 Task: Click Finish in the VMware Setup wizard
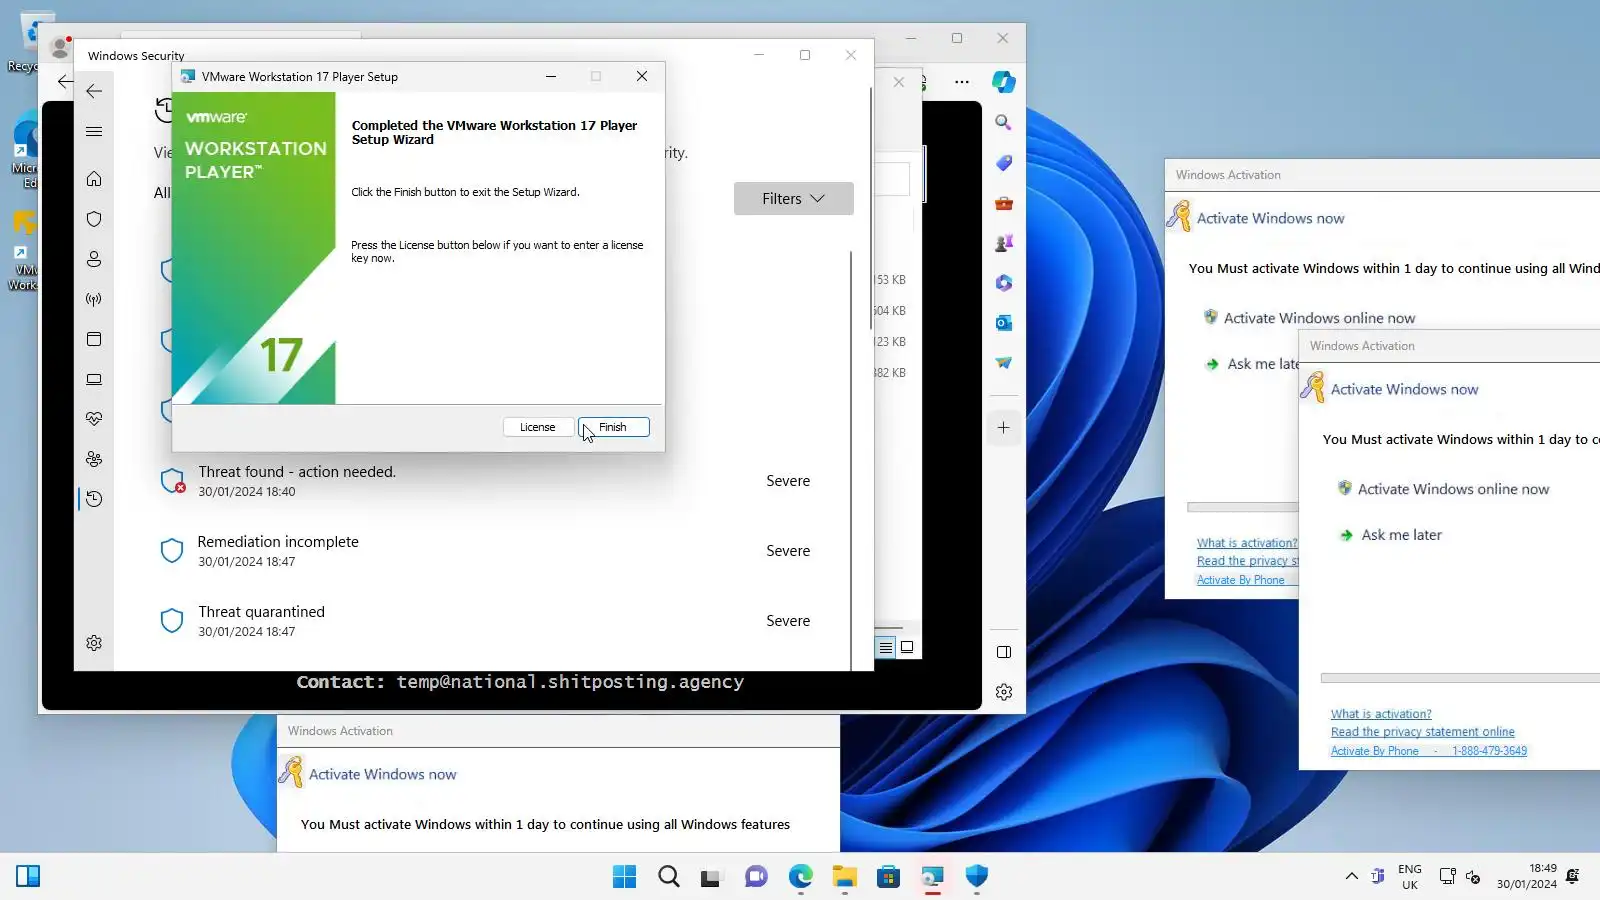pyautogui.click(x=613, y=427)
